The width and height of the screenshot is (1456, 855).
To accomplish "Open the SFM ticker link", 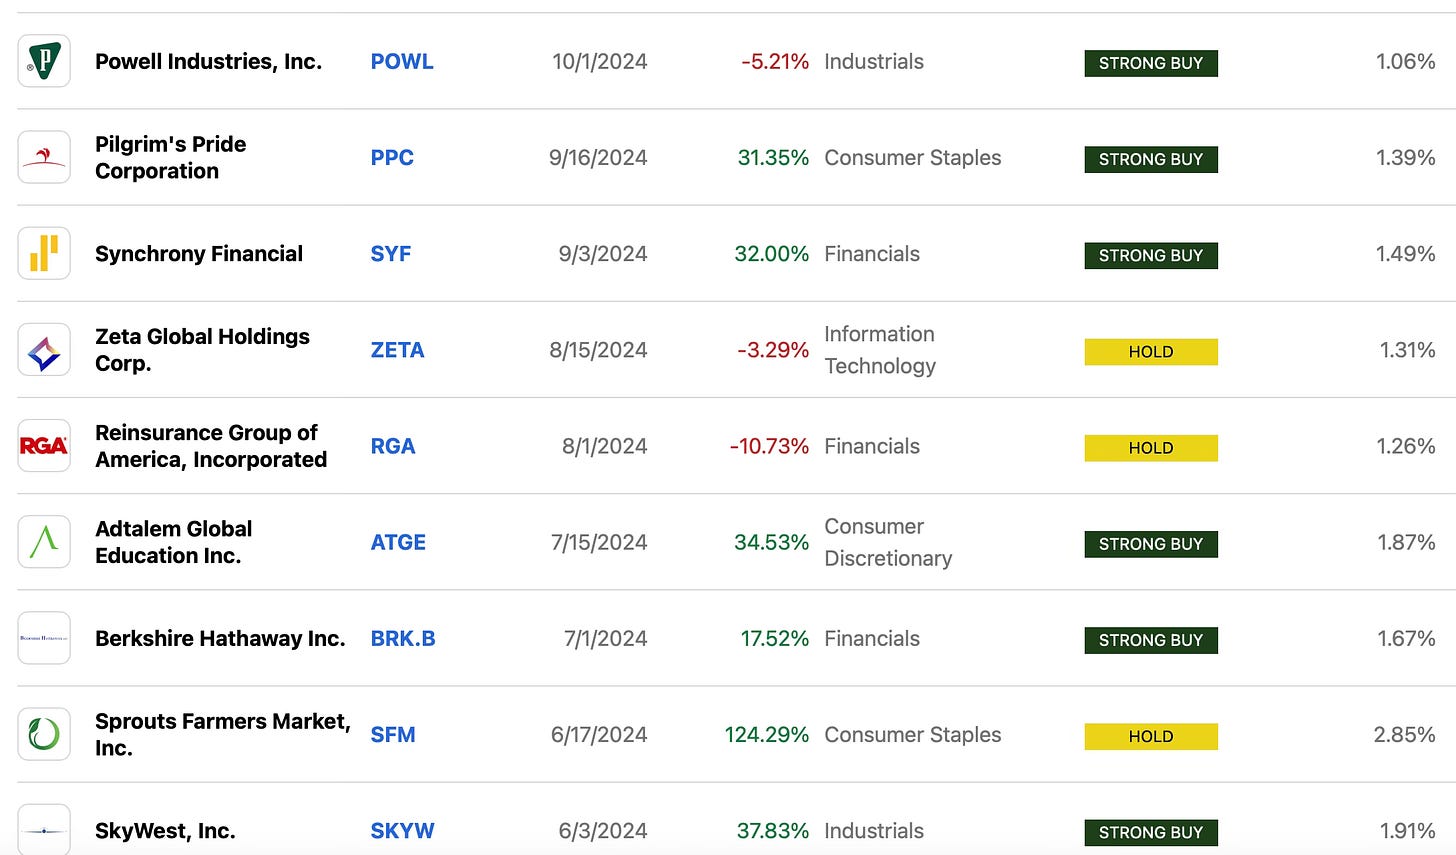I will tap(393, 734).
